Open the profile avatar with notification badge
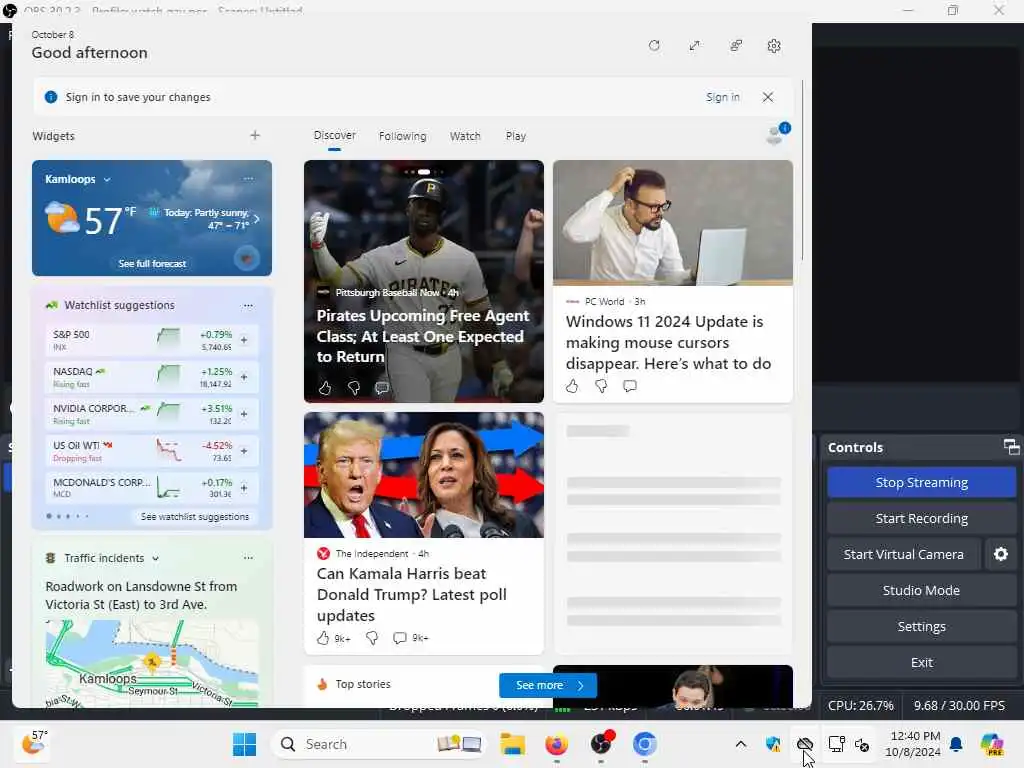1024x768 pixels. [x=777, y=134]
